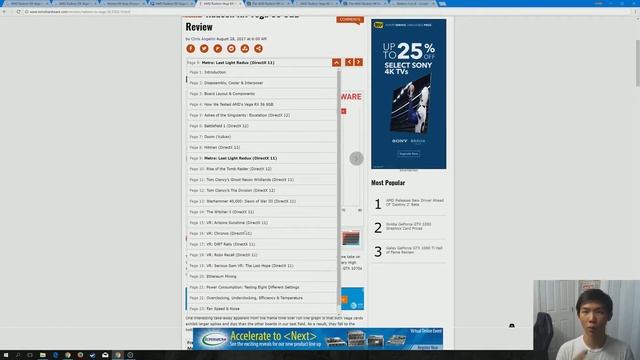The width and height of the screenshot is (640, 360).
Task: Go to previous page arrow
Action: pos(349,62)
